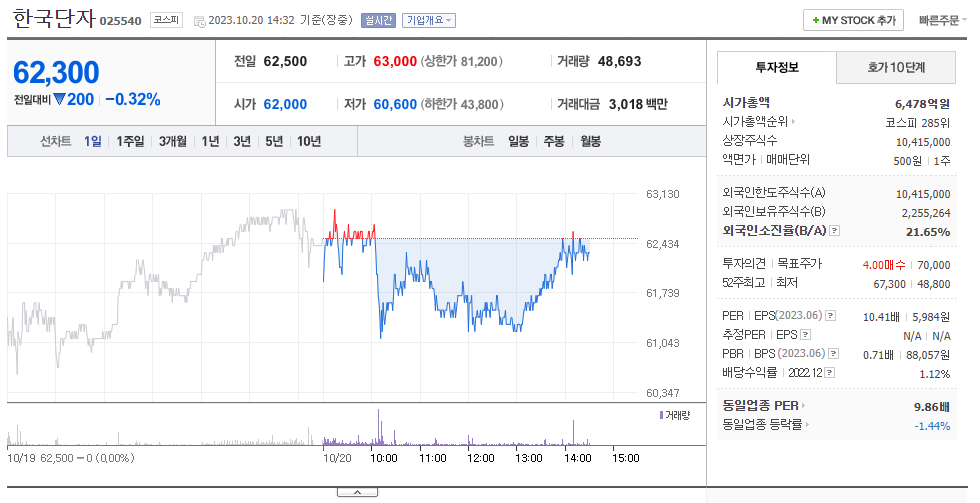Select the 10년 line chart period
This screenshot has height=503, width=980.
pos(309,141)
